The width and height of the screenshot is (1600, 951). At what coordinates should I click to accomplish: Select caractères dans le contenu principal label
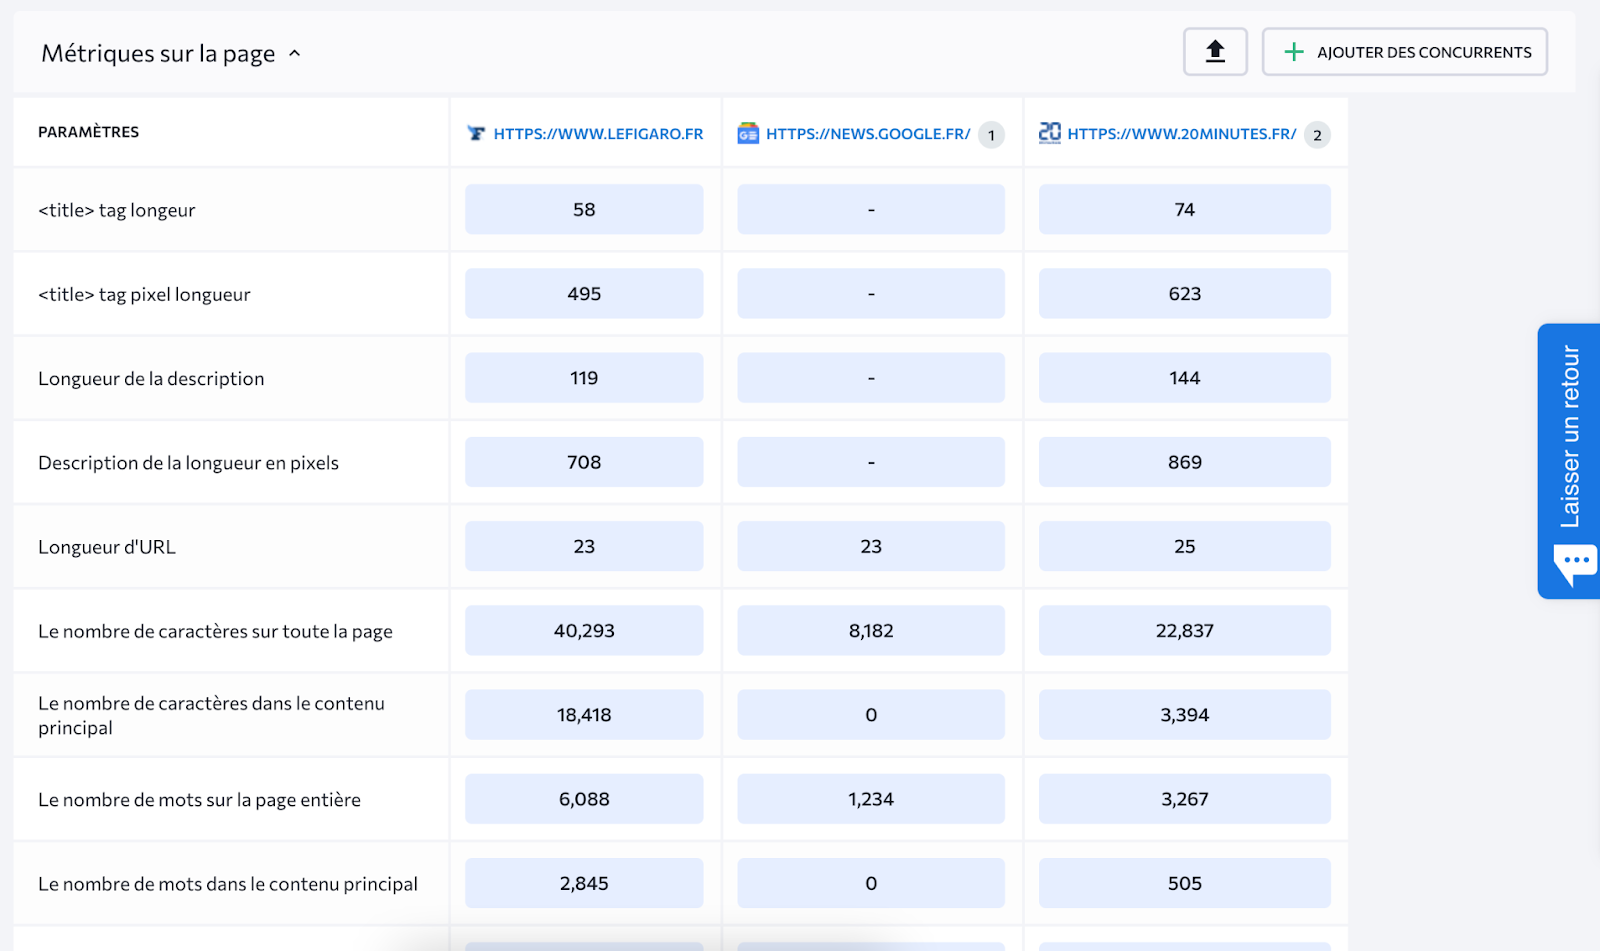click(x=211, y=716)
